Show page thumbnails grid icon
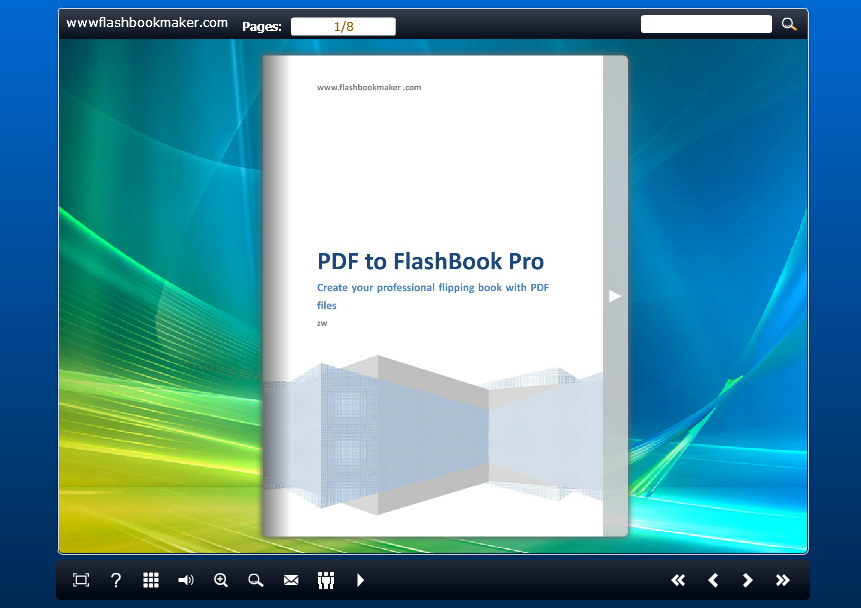This screenshot has height=608, width=861. click(151, 580)
